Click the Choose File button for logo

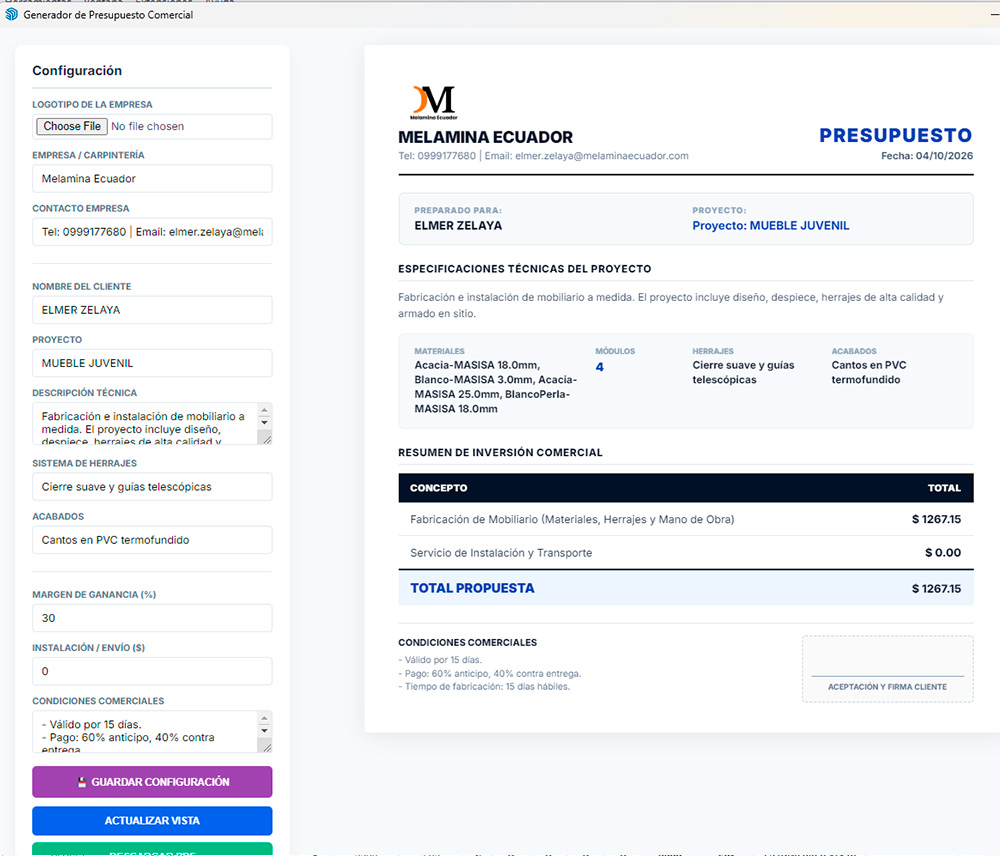[x=72, y=126]
